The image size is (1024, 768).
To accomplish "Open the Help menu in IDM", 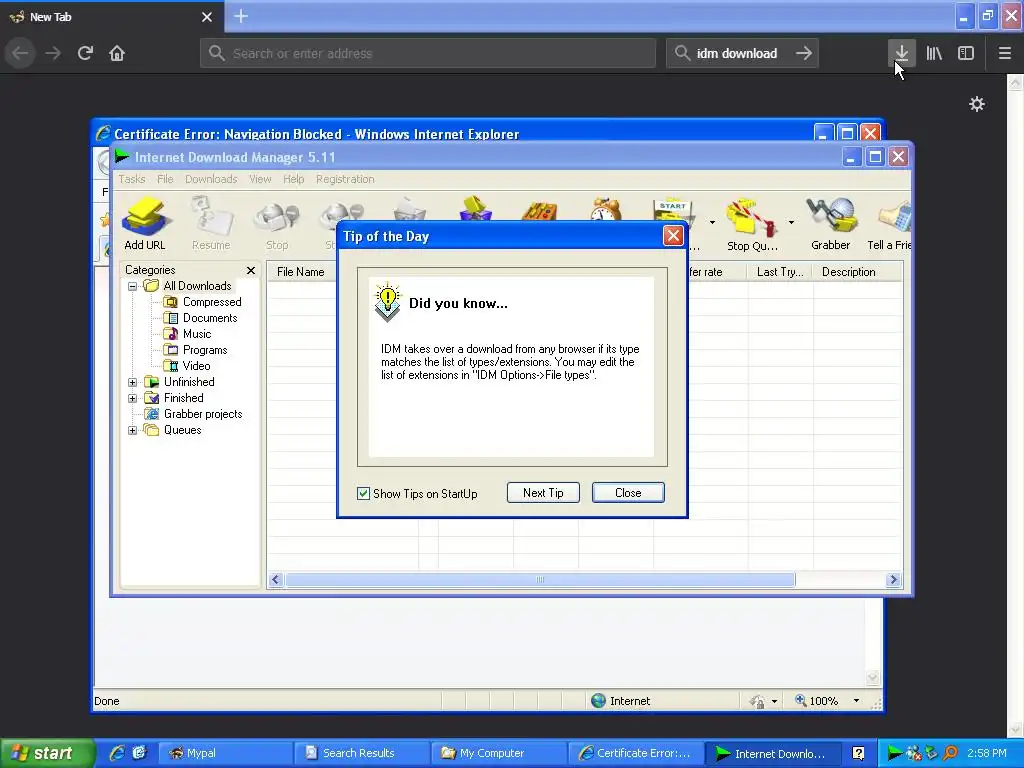I will point(294,179).
